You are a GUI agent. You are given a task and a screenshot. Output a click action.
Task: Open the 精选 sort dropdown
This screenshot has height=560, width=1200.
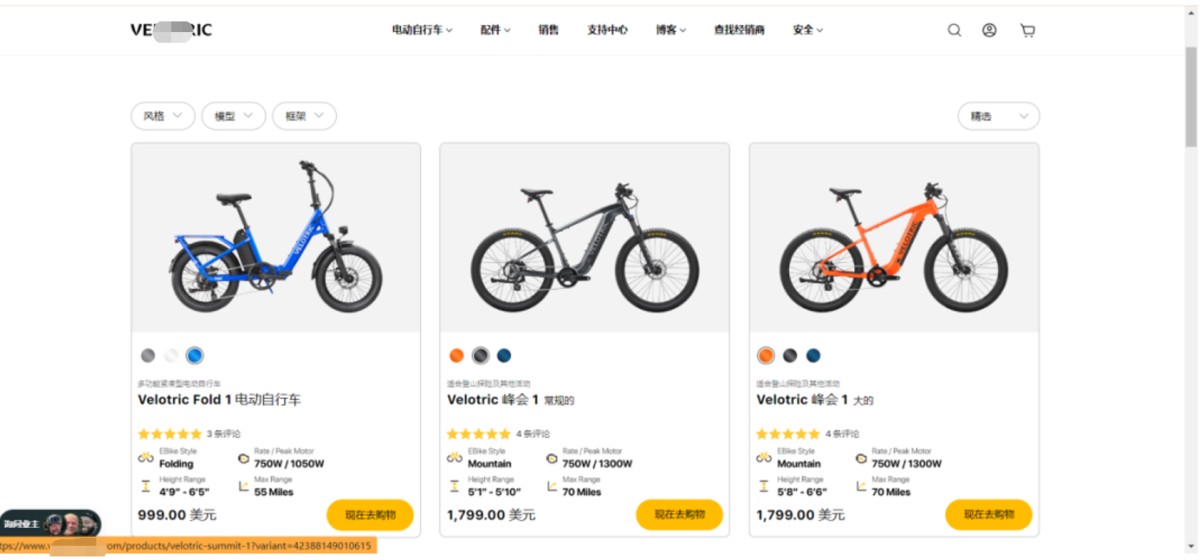pyautogui.click(x=998, y=116)
